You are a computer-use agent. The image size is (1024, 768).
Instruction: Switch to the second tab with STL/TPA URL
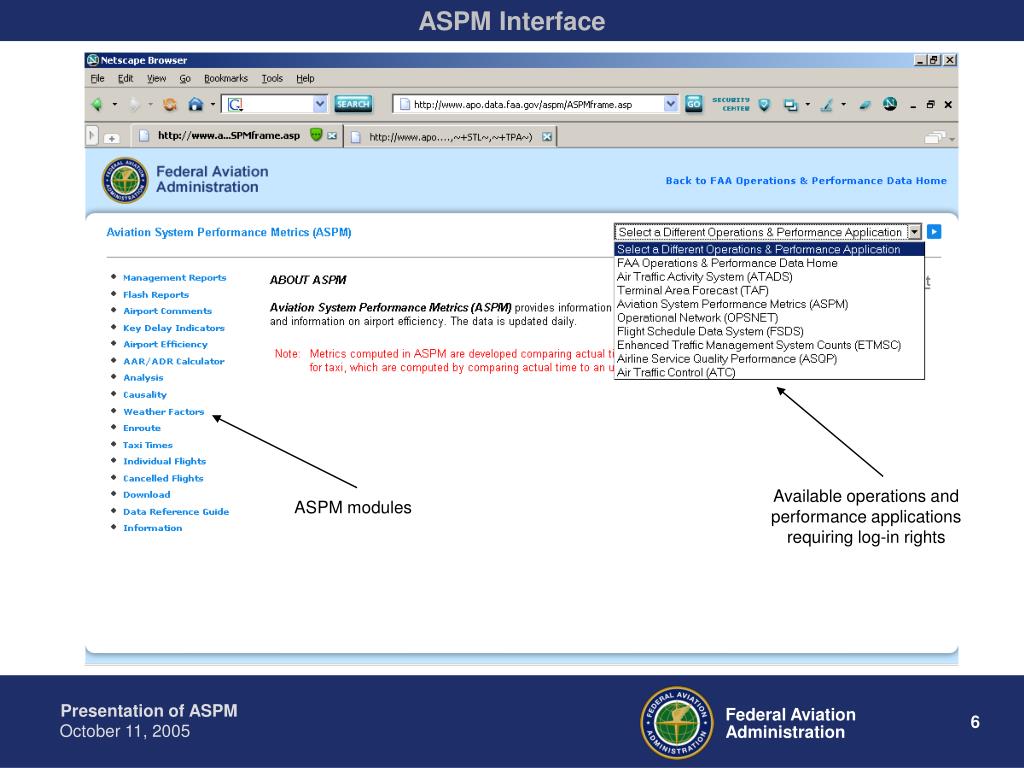click(450, 136)
